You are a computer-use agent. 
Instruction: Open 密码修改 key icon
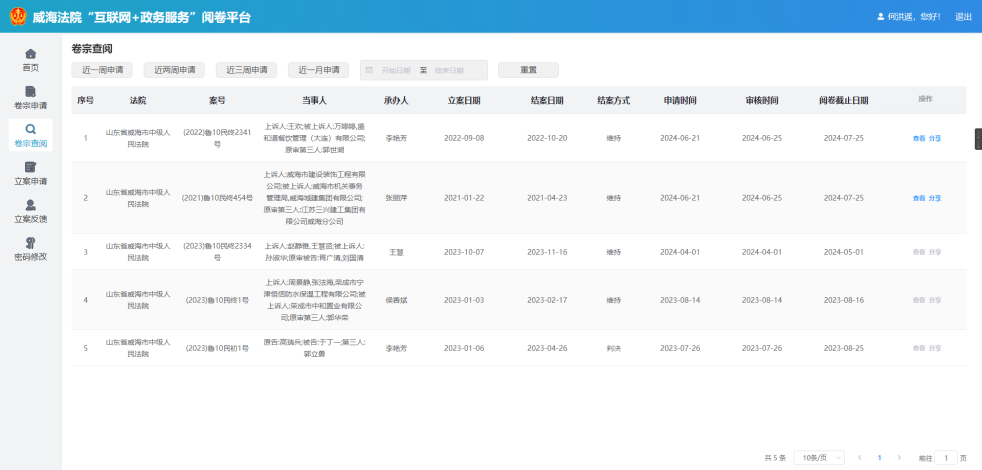30,243
